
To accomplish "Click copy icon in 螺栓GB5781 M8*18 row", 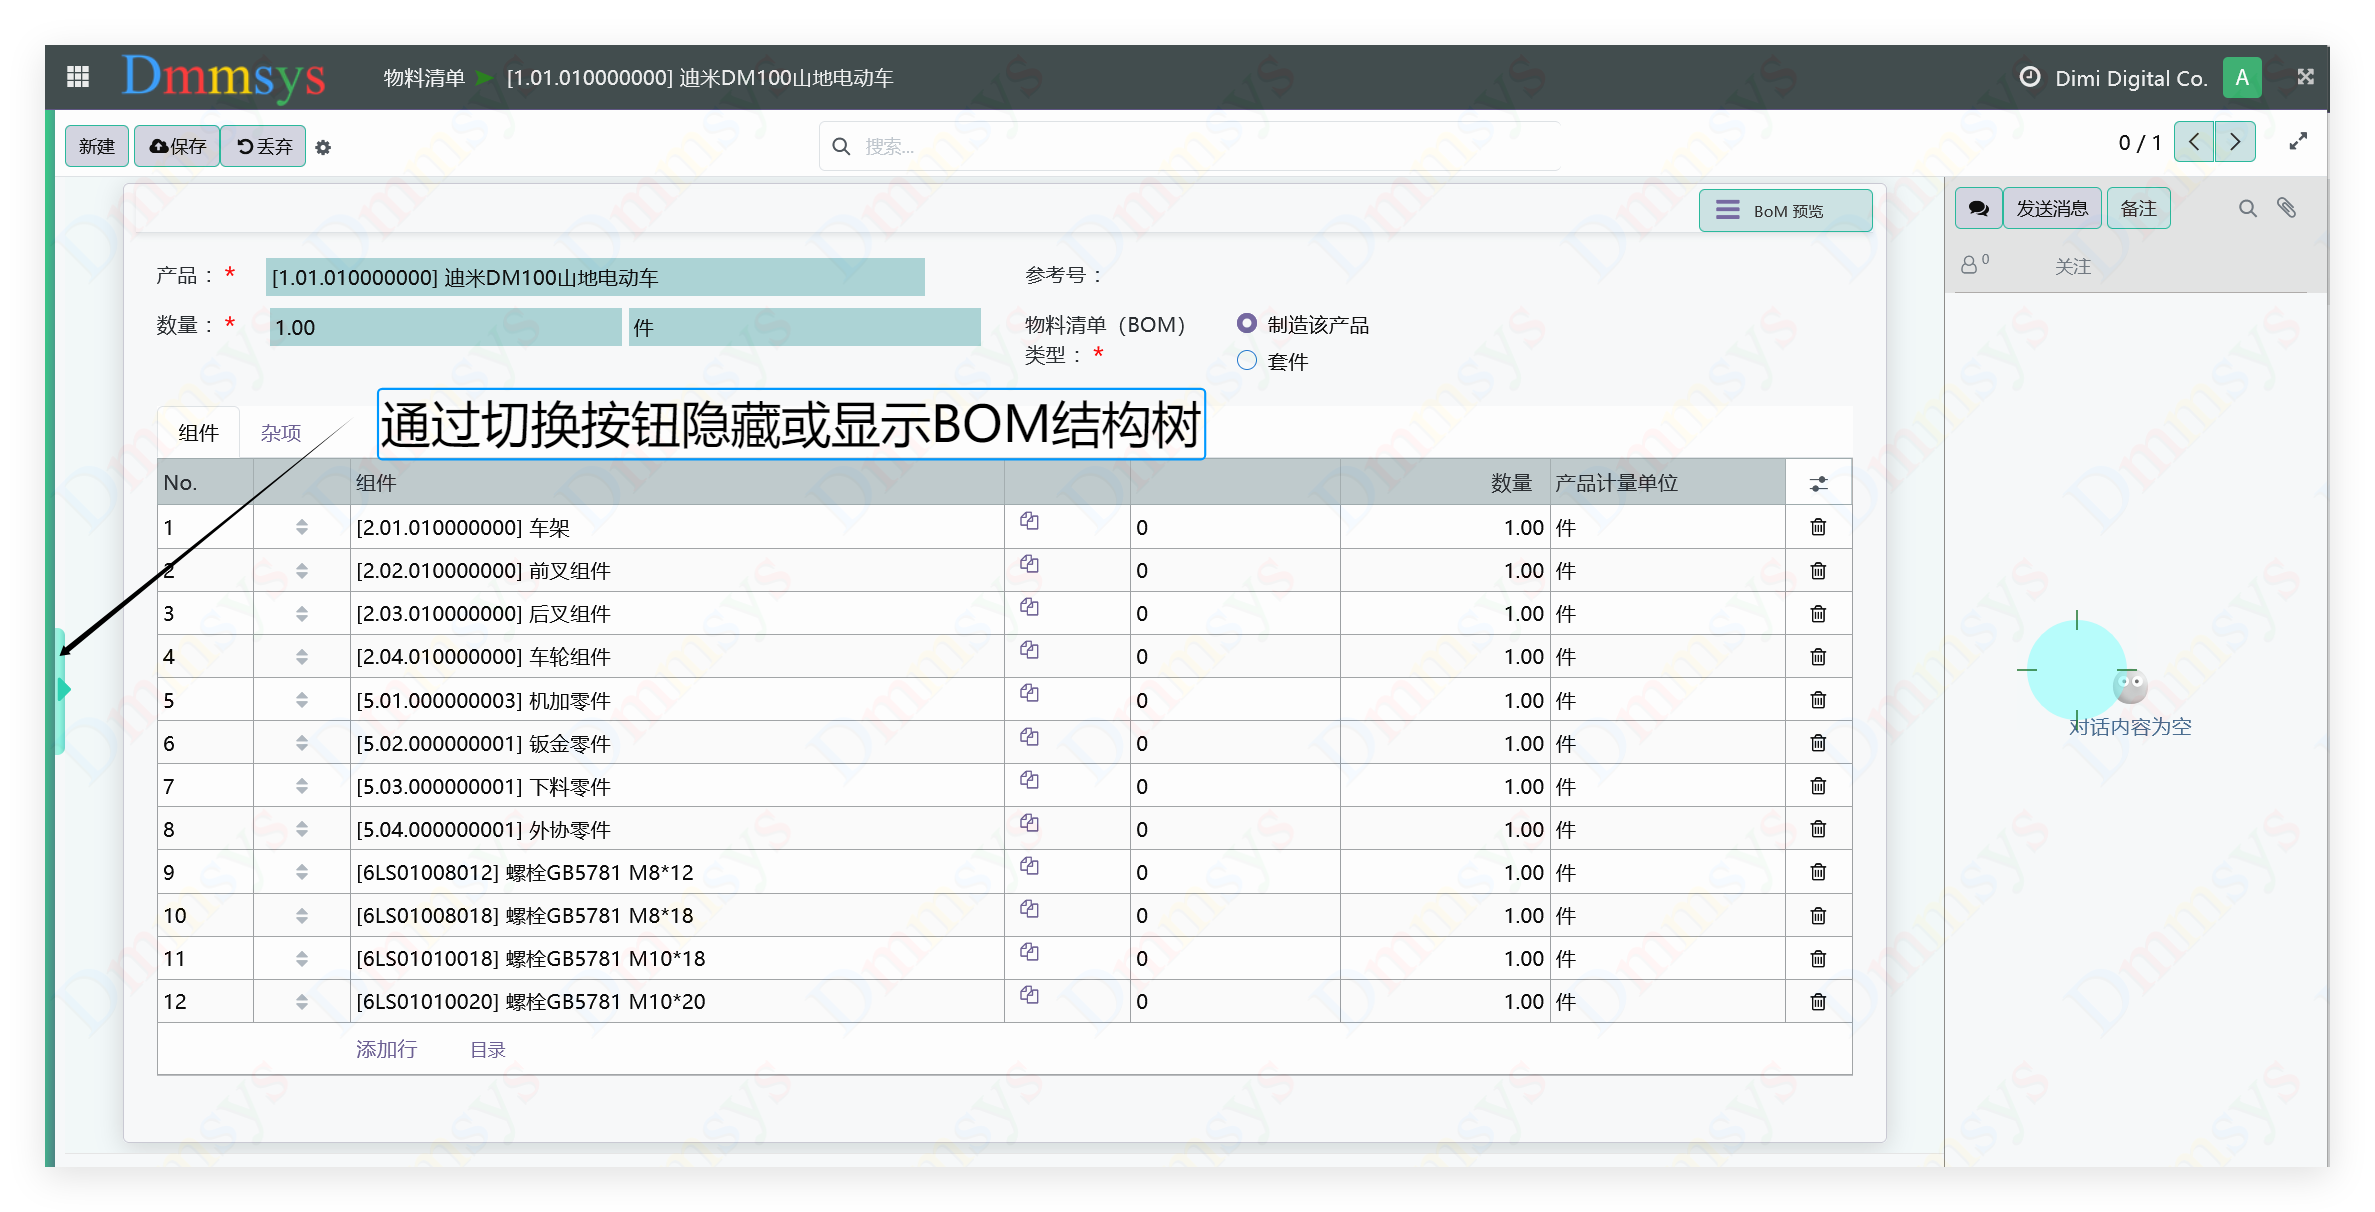I will 1029,909.
